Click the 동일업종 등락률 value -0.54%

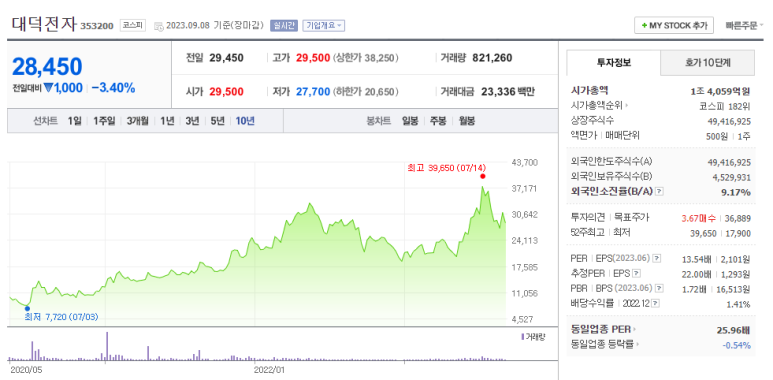coord(737,345)
